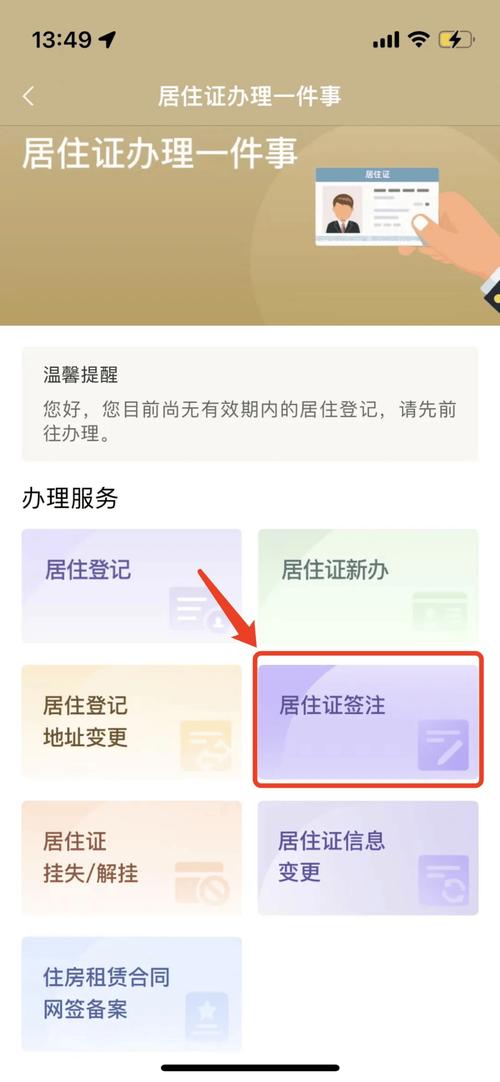Click the swap icon on 地址变更 card
Image resolution: width=500 pixels, height=1082 pixels.
pyautogui.click(x=206, y=745)
